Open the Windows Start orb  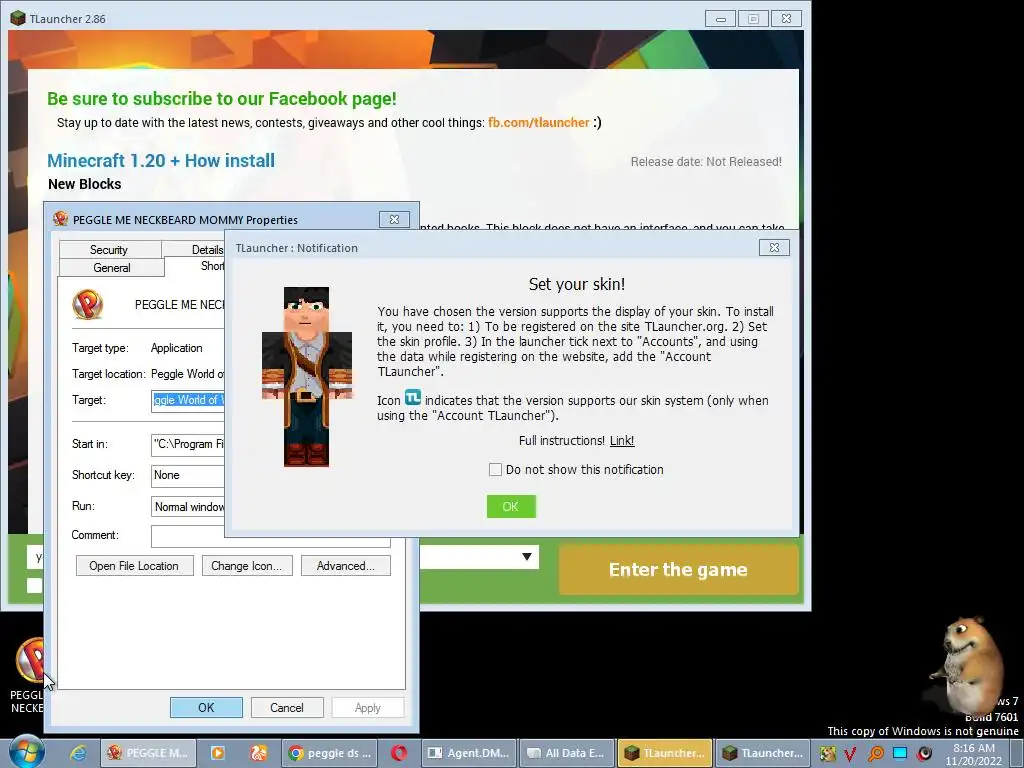26,752
